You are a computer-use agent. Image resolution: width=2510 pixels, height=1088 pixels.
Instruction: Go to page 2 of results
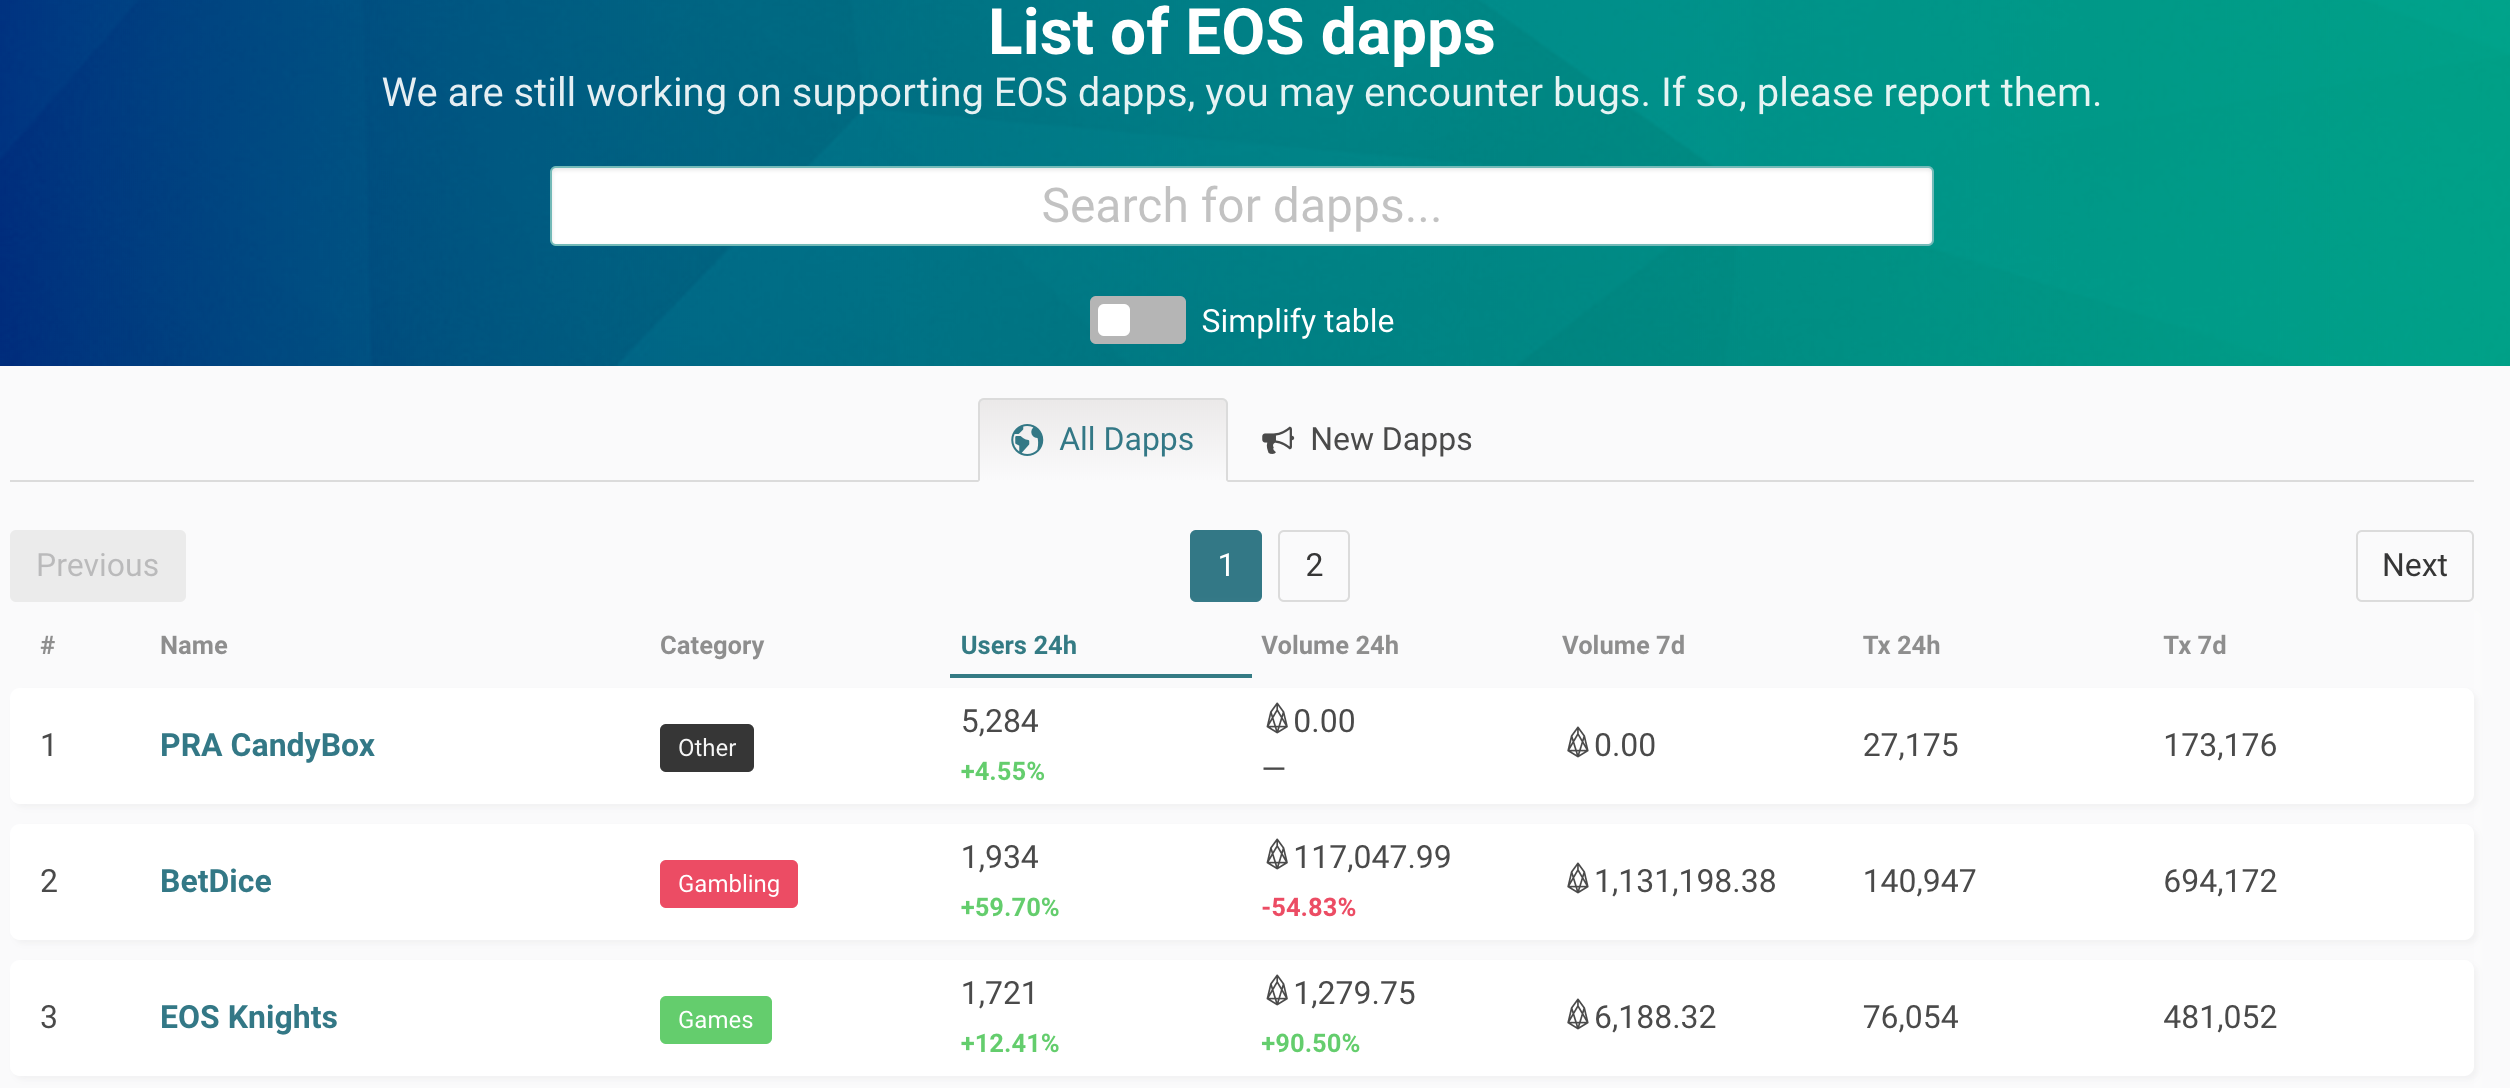coord(1313,566)
